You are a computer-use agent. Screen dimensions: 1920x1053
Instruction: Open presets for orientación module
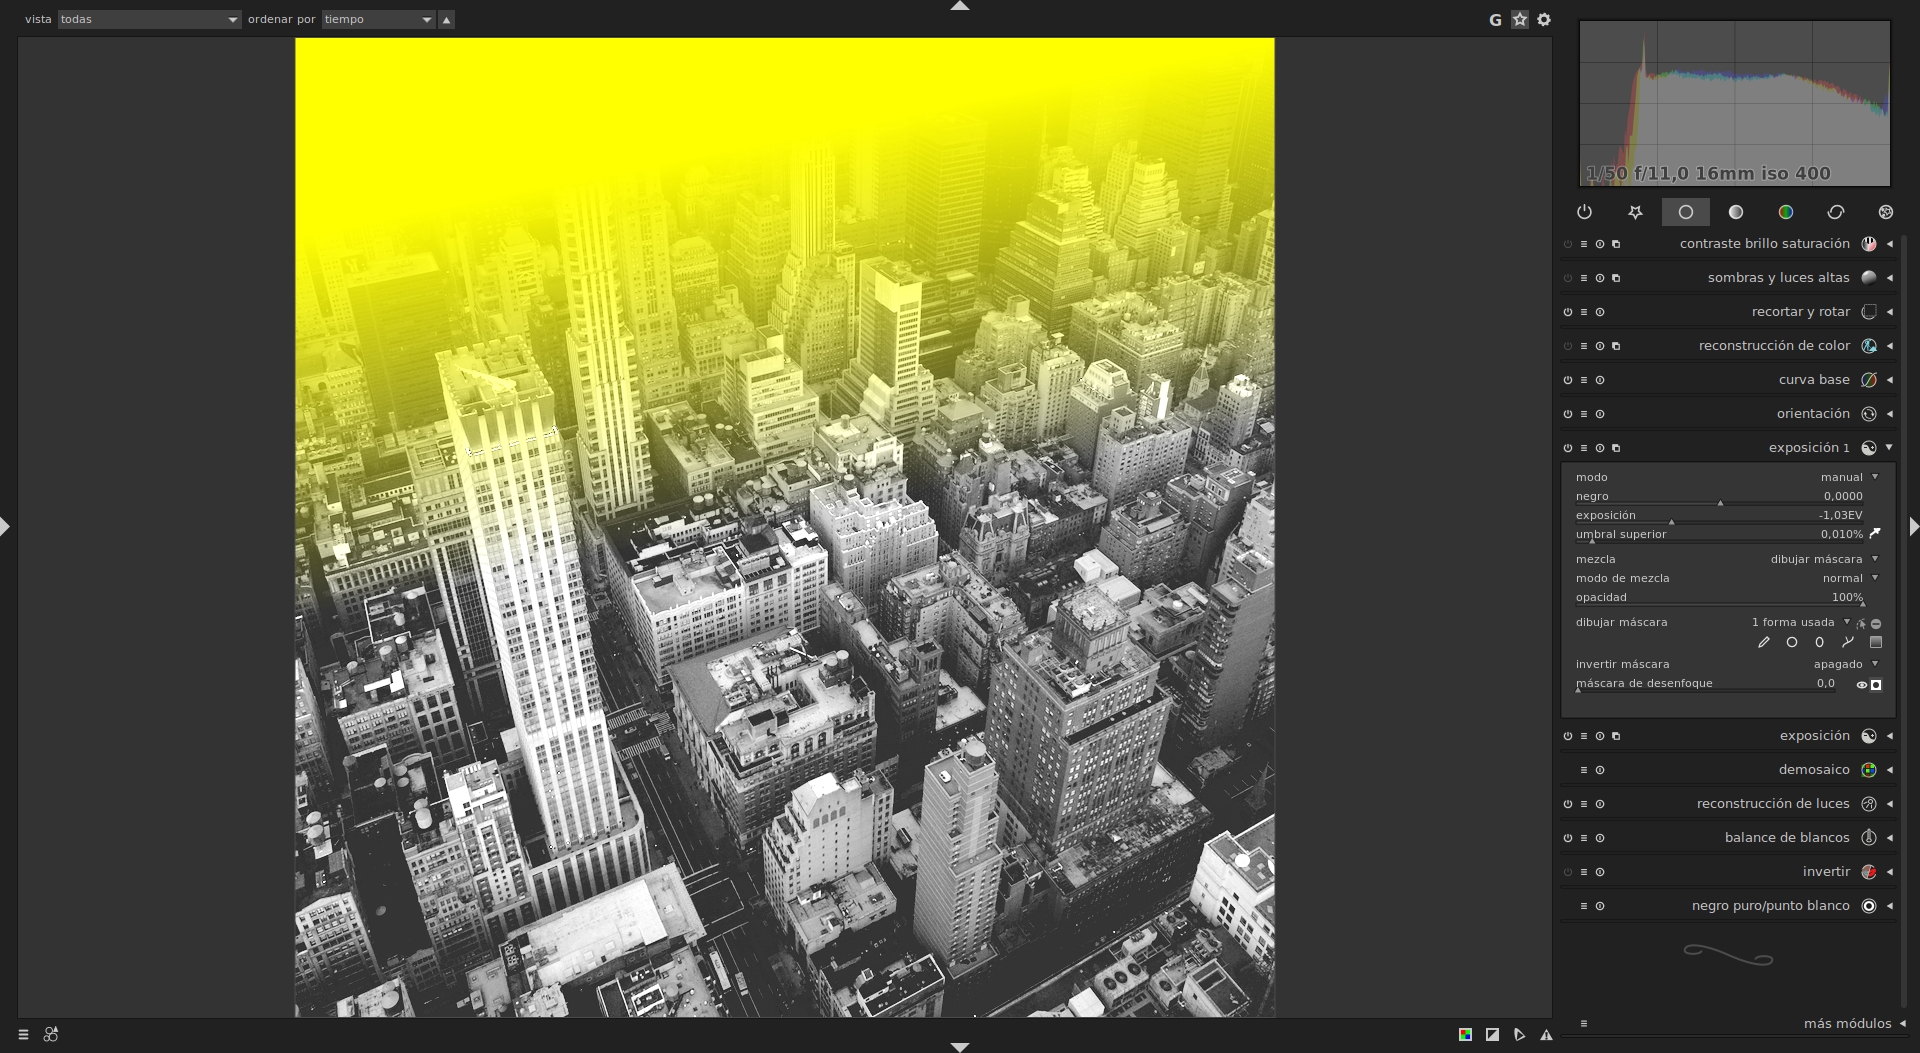1584,414
